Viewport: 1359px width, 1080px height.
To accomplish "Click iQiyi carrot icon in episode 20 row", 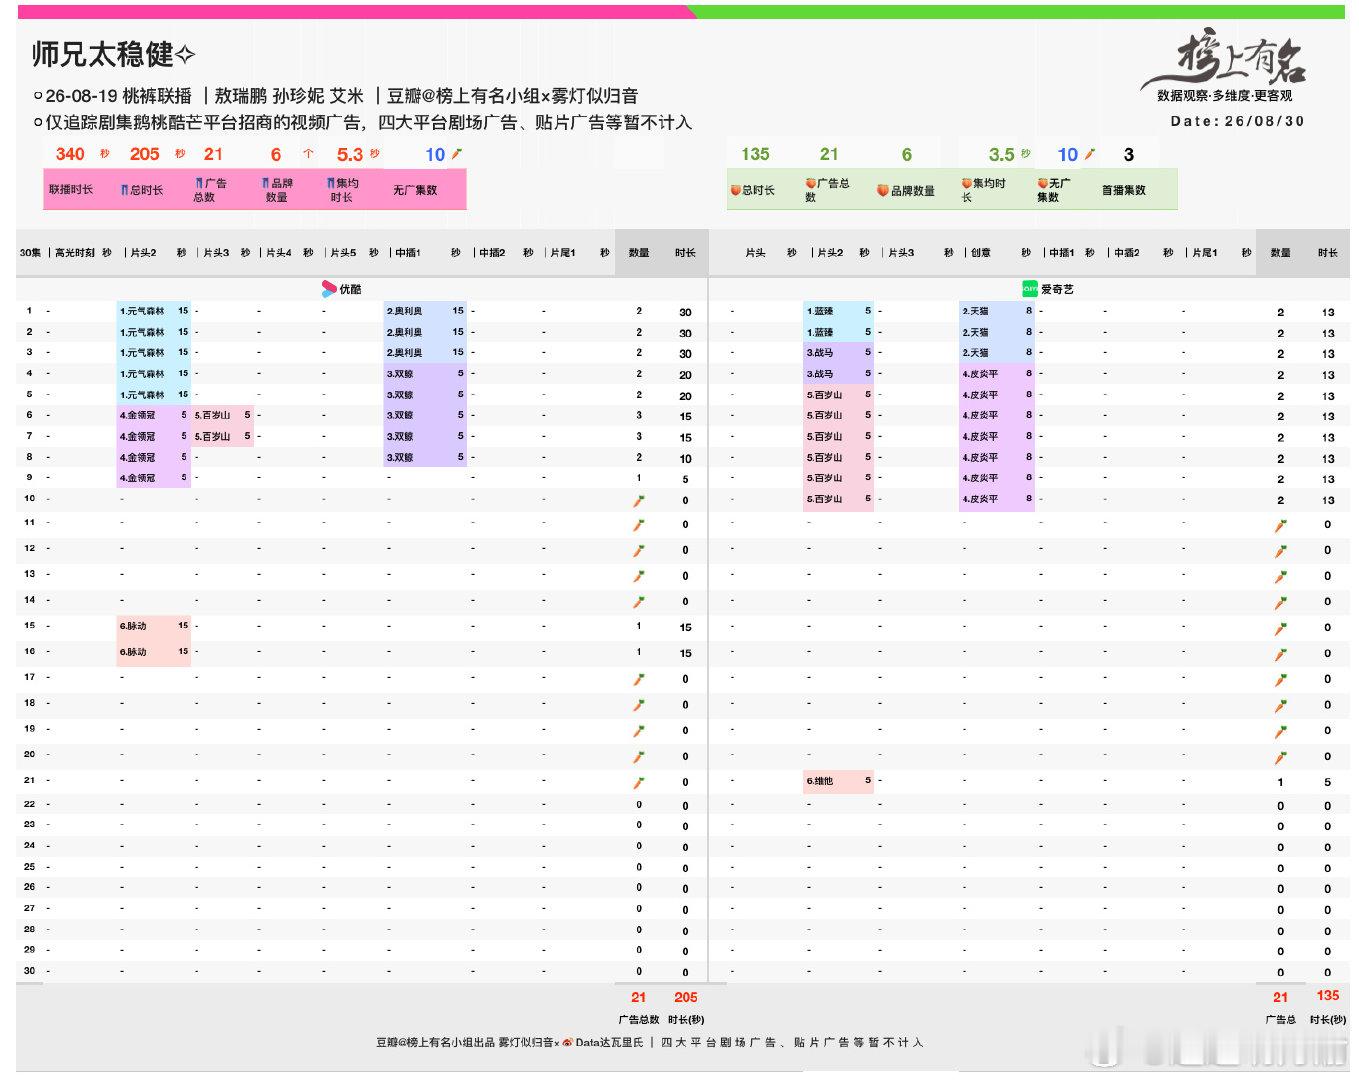I will (1280, 757).
